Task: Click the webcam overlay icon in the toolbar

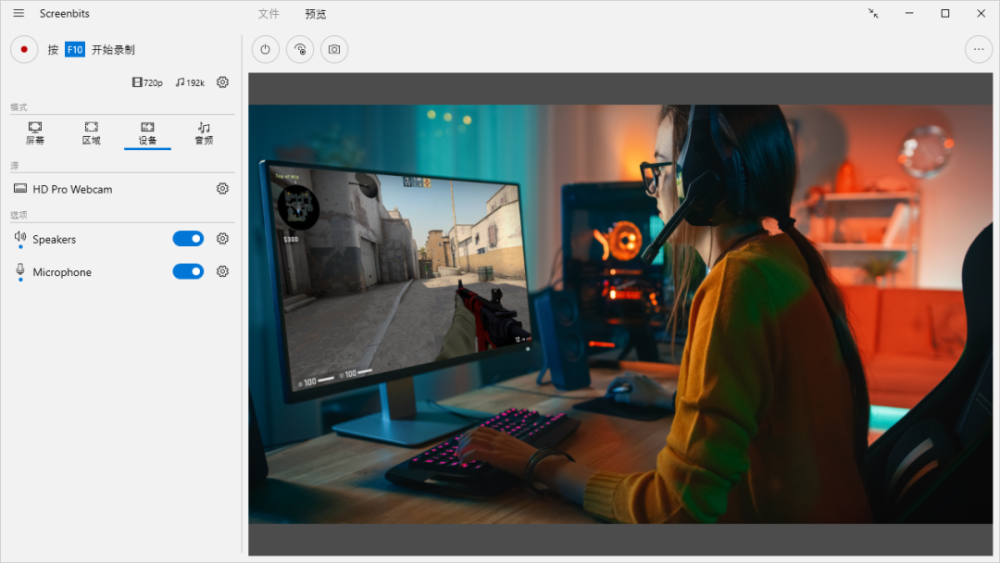Action: [x=300, y=49]
